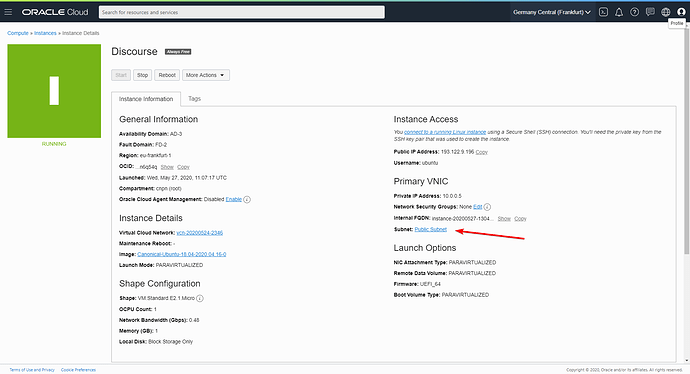Open Cloud Shell terminal icon
Image resolution: width=690 pixels, height=374 pixels.
603,12
